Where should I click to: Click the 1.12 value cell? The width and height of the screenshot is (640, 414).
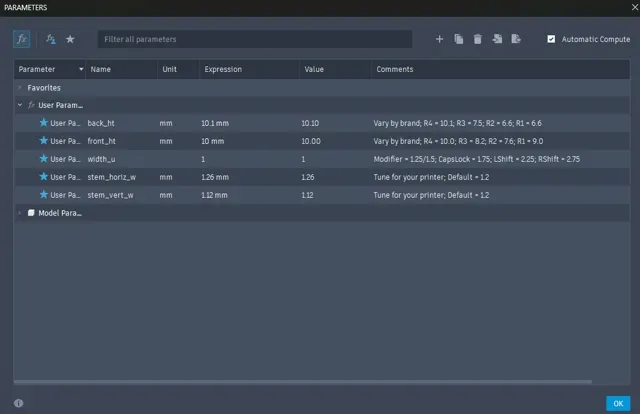point(307,195)
